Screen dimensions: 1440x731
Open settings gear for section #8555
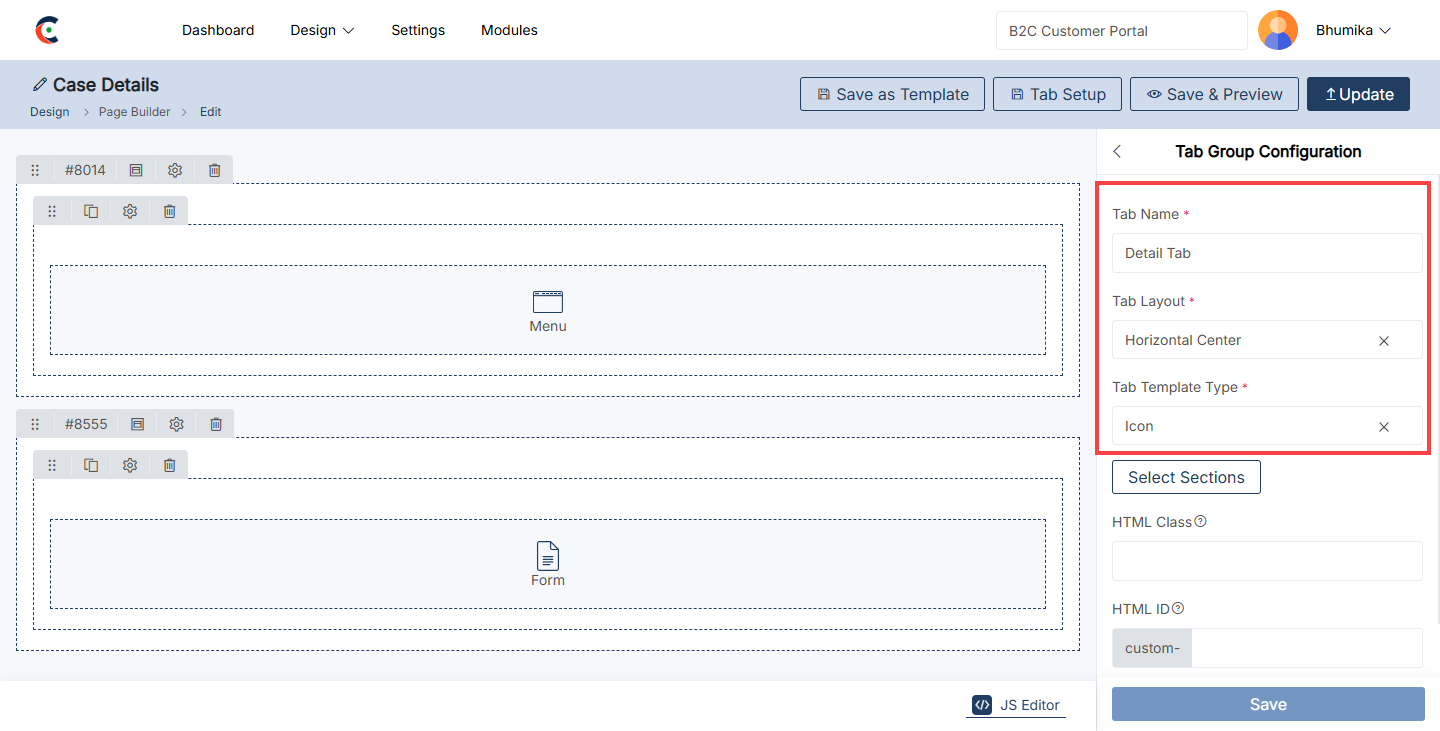(x=176, y=424)
